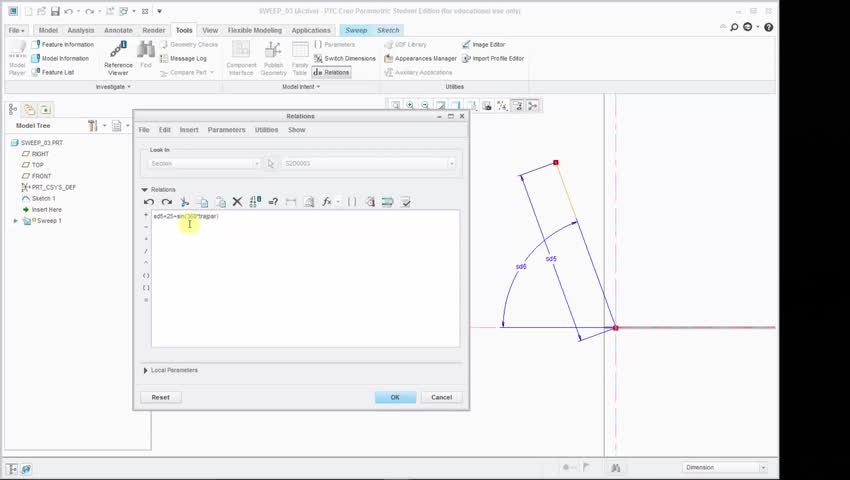Open Feature Information tool
This screenshot has height=480, width=850.
click(62, 44)
